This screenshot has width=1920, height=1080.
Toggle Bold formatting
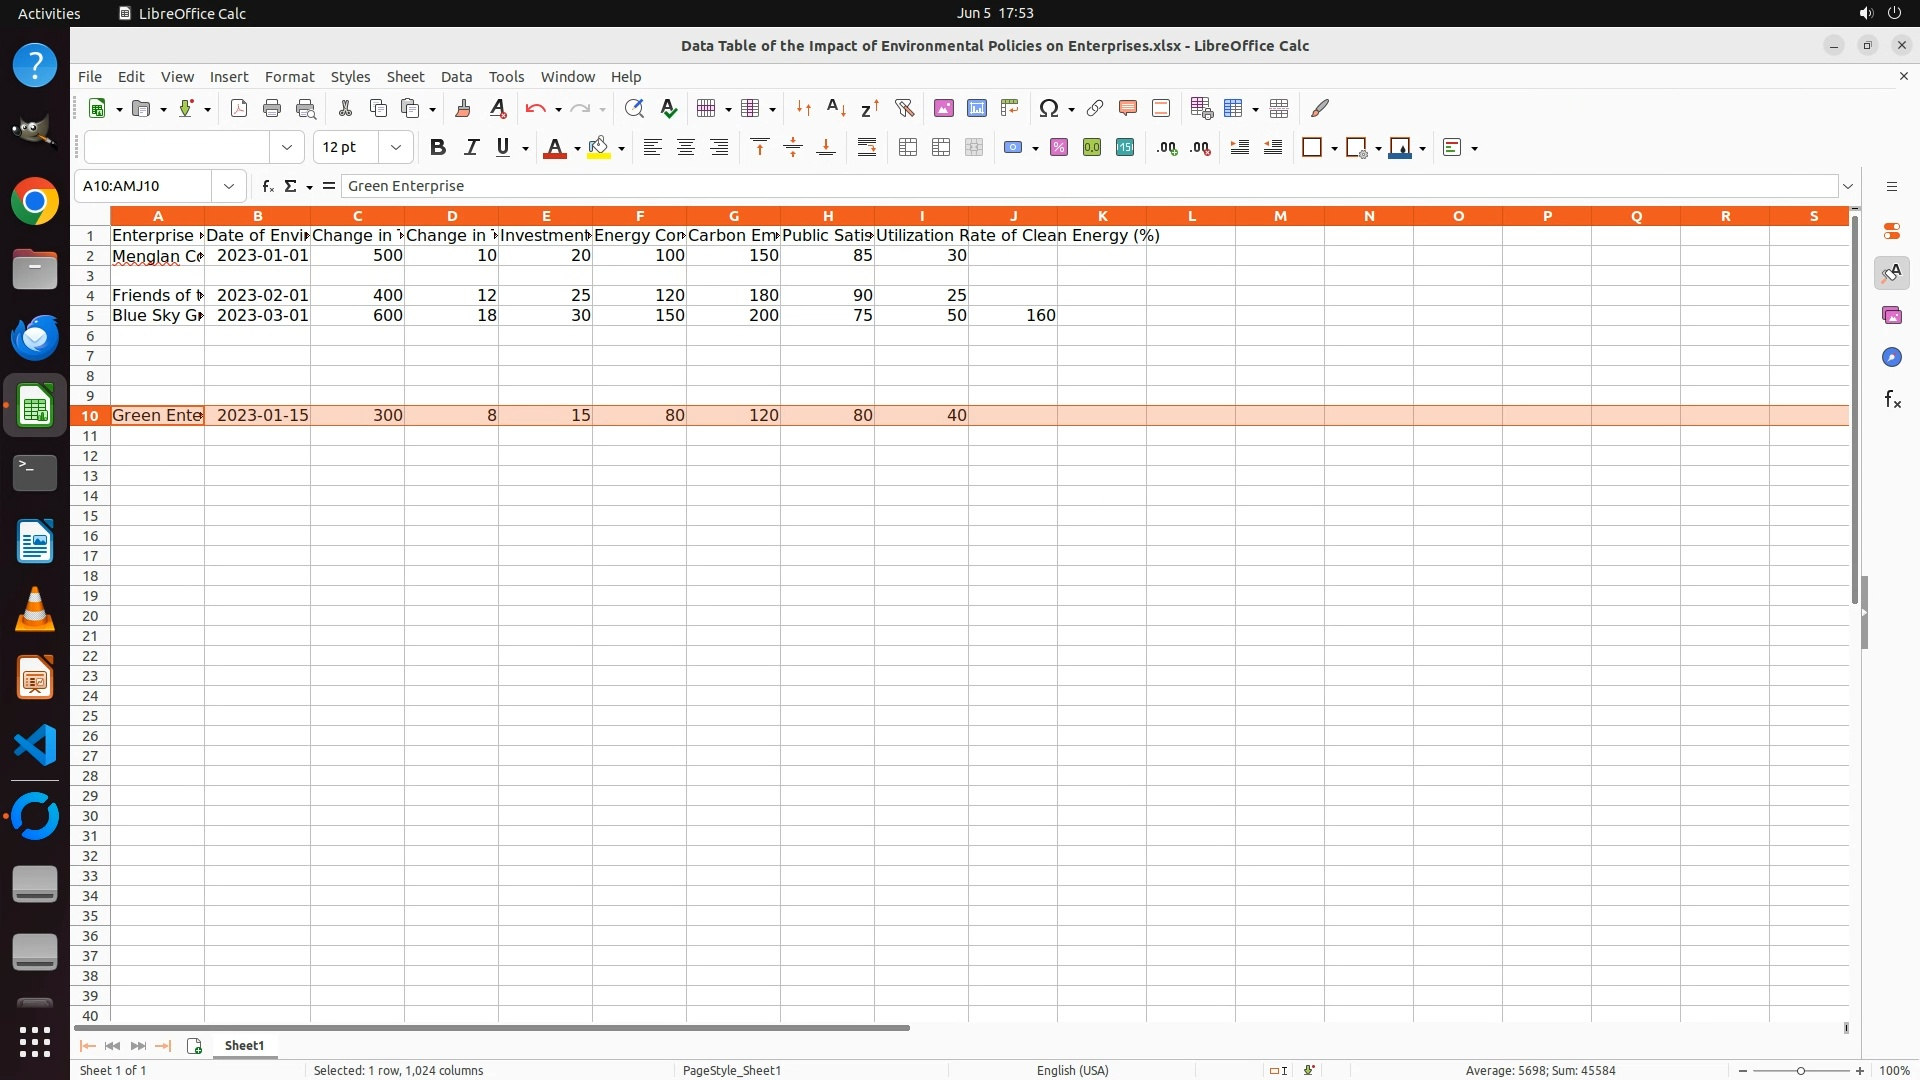pos(437,148)
